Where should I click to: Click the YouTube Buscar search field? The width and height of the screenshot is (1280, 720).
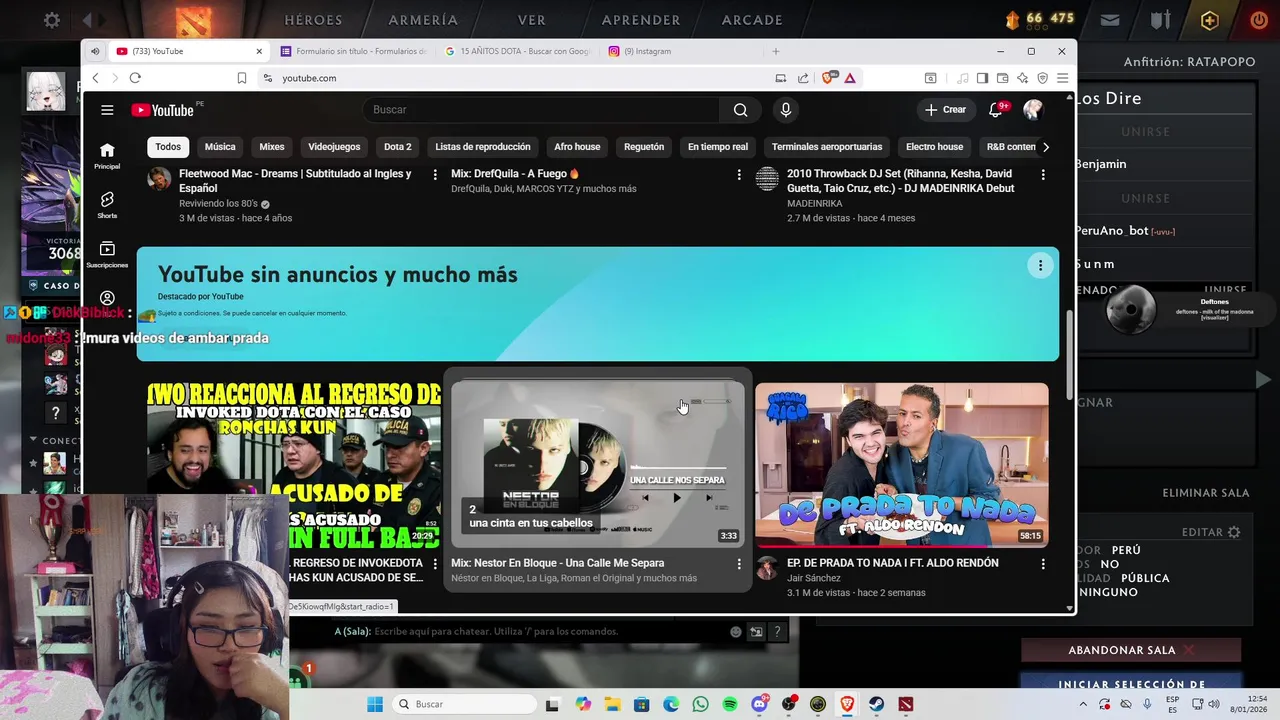coord(541,110)
